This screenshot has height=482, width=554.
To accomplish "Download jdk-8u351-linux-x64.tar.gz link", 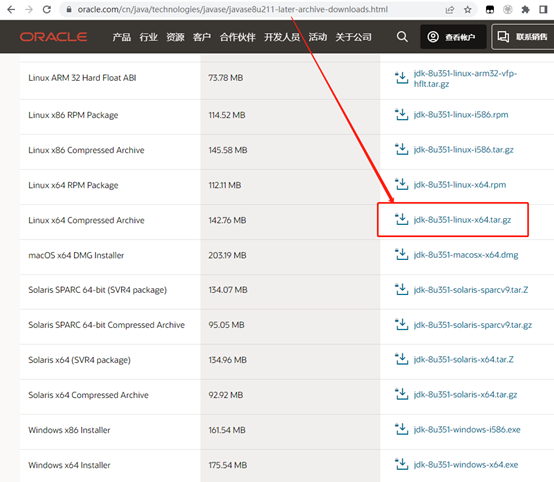I will [462, 220].
